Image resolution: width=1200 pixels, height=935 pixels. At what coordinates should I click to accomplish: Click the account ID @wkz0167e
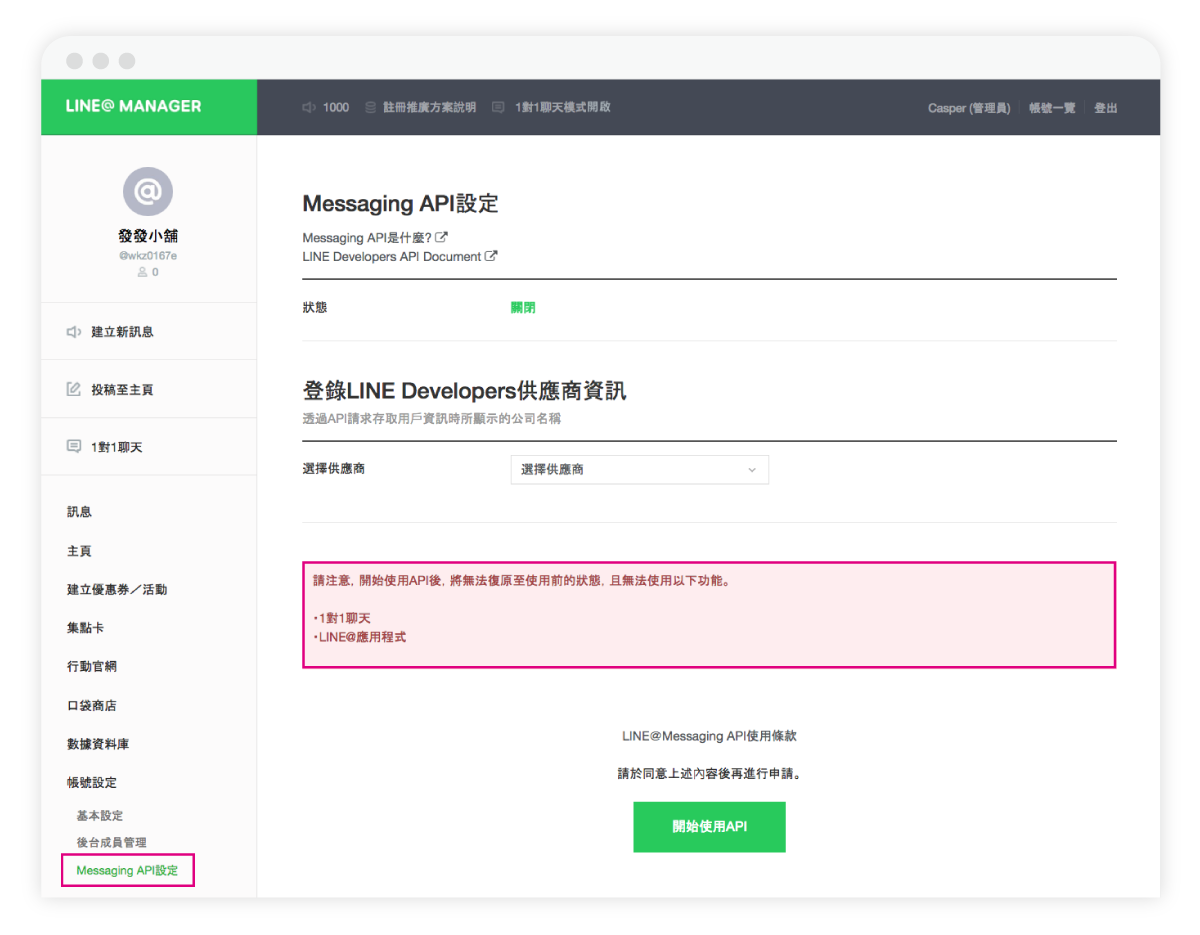click(148, 256)
